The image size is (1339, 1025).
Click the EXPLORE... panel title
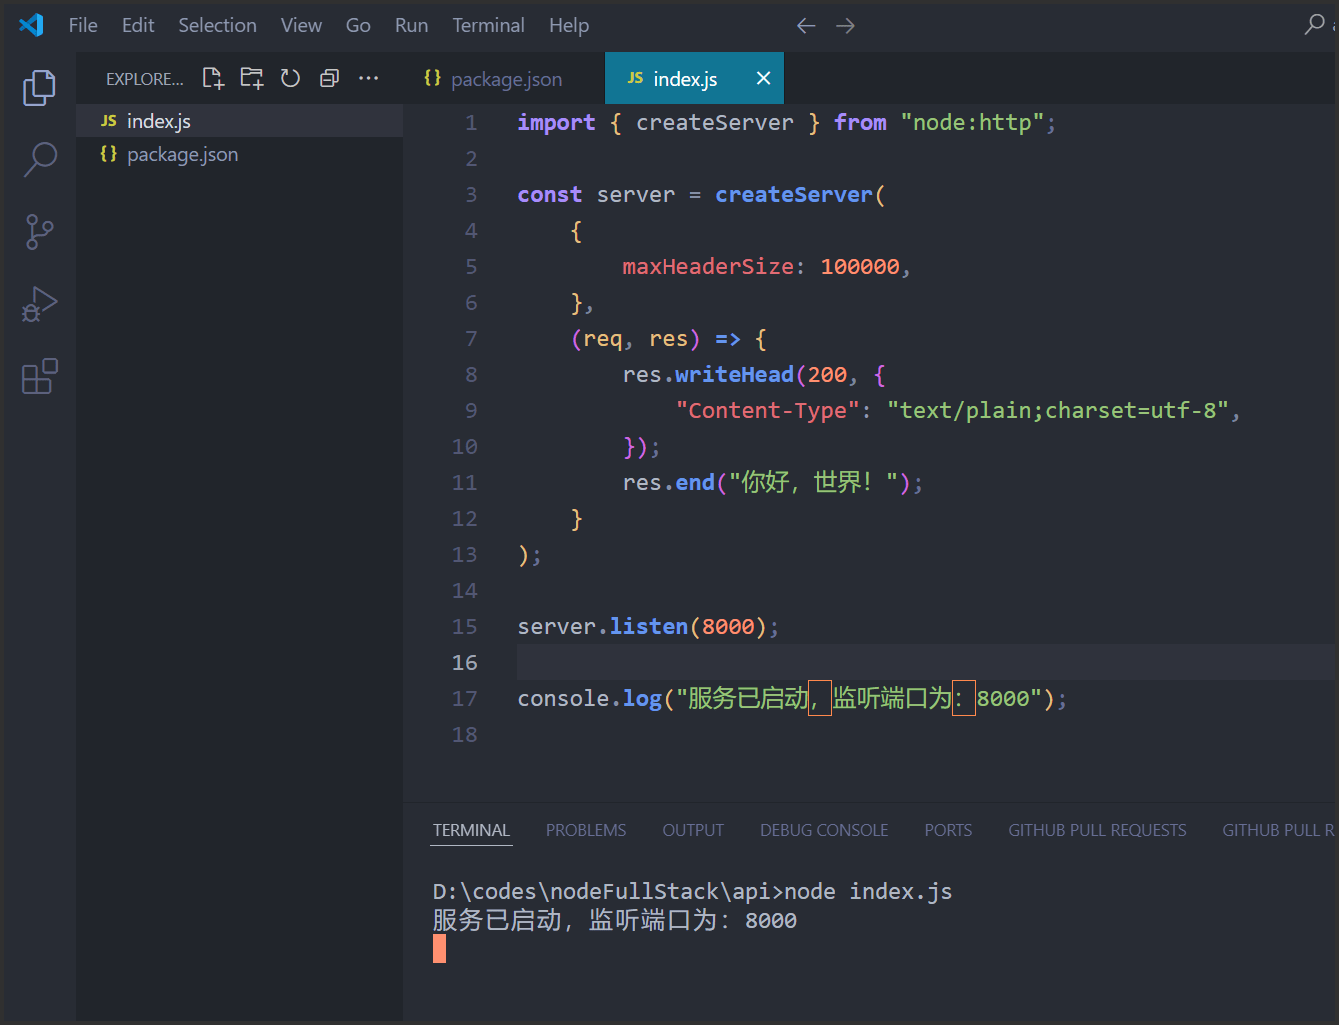click(x=145, y=79)
